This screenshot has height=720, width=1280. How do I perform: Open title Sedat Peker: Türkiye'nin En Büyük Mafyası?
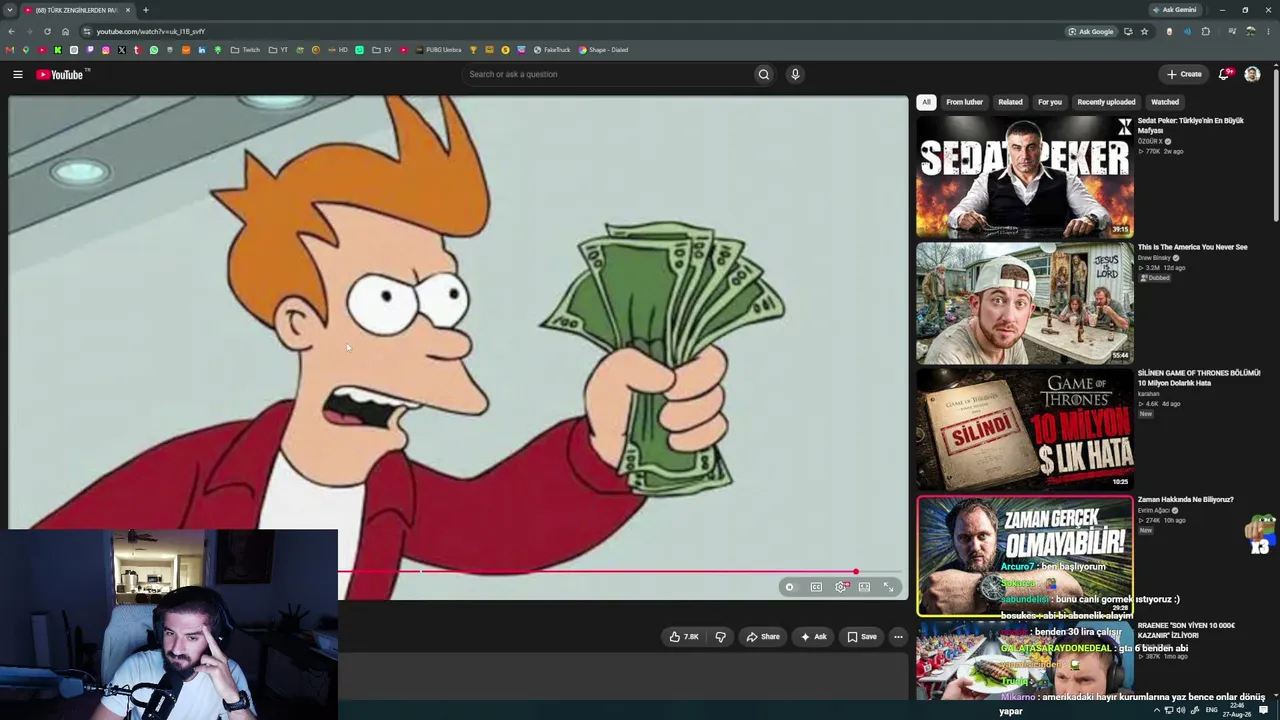coord(1190,125)
